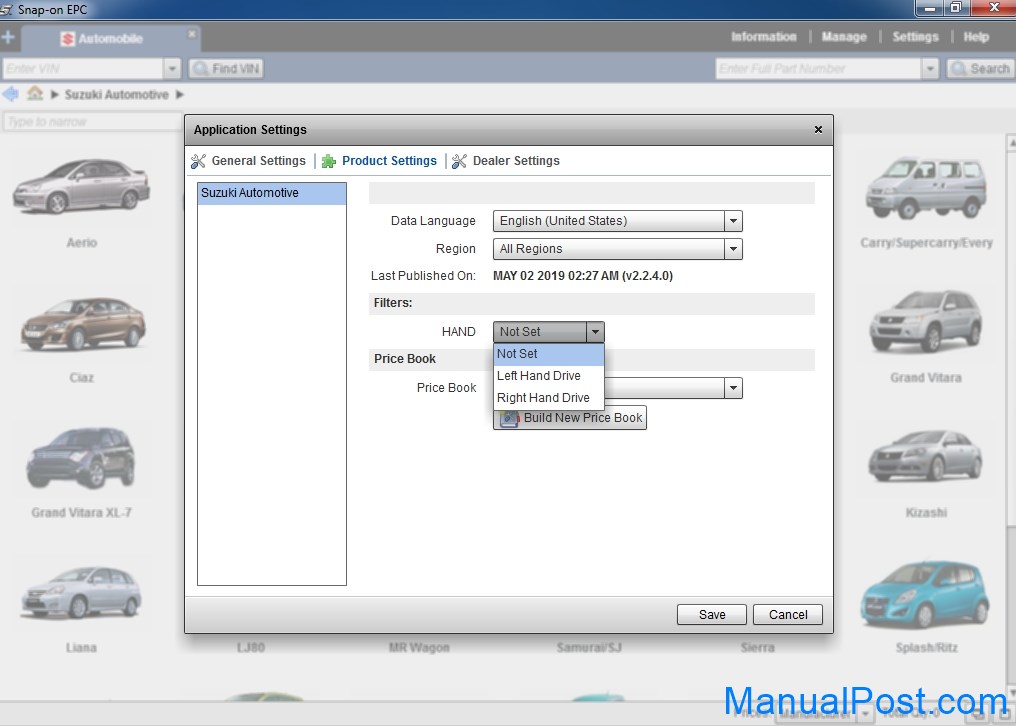The image size is (1016, 726).
Task: Select Not Set in HAND dropdown list
Action: (x=549, y=354)
